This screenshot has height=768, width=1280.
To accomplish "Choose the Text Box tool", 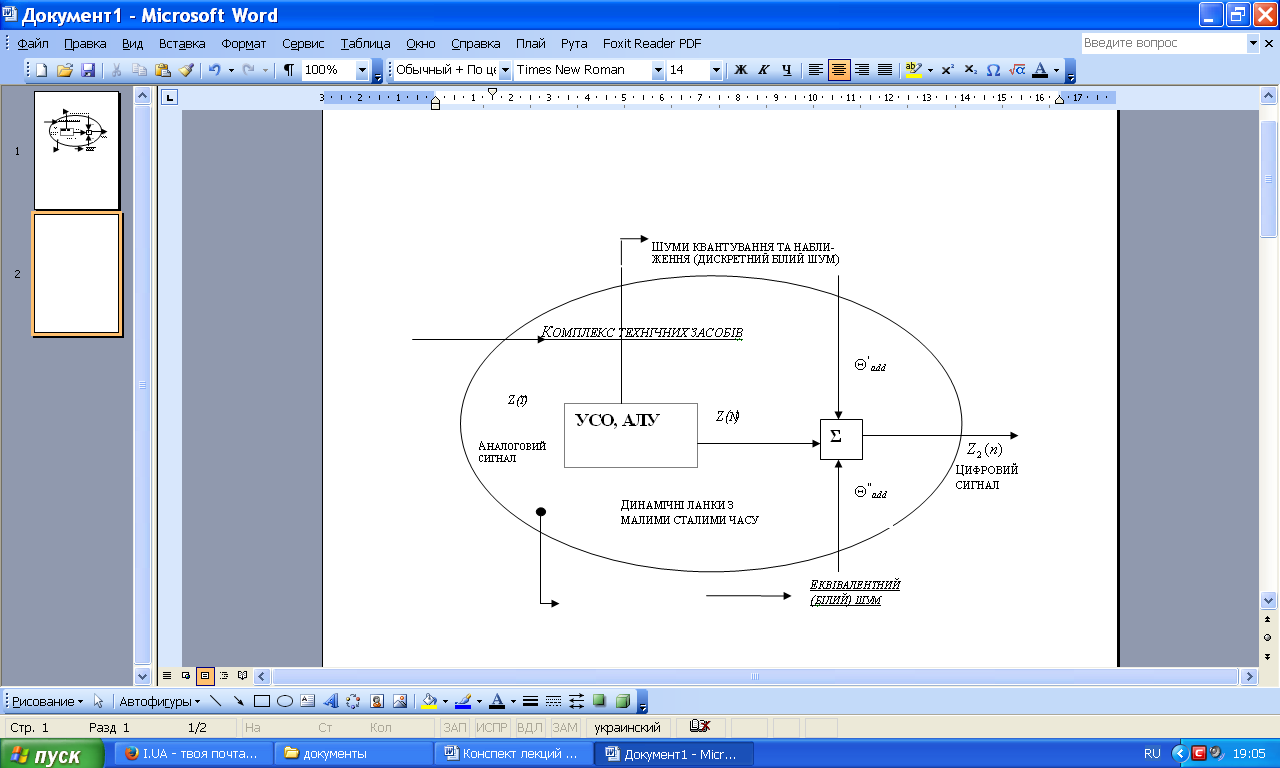I will tap(307, 701).
